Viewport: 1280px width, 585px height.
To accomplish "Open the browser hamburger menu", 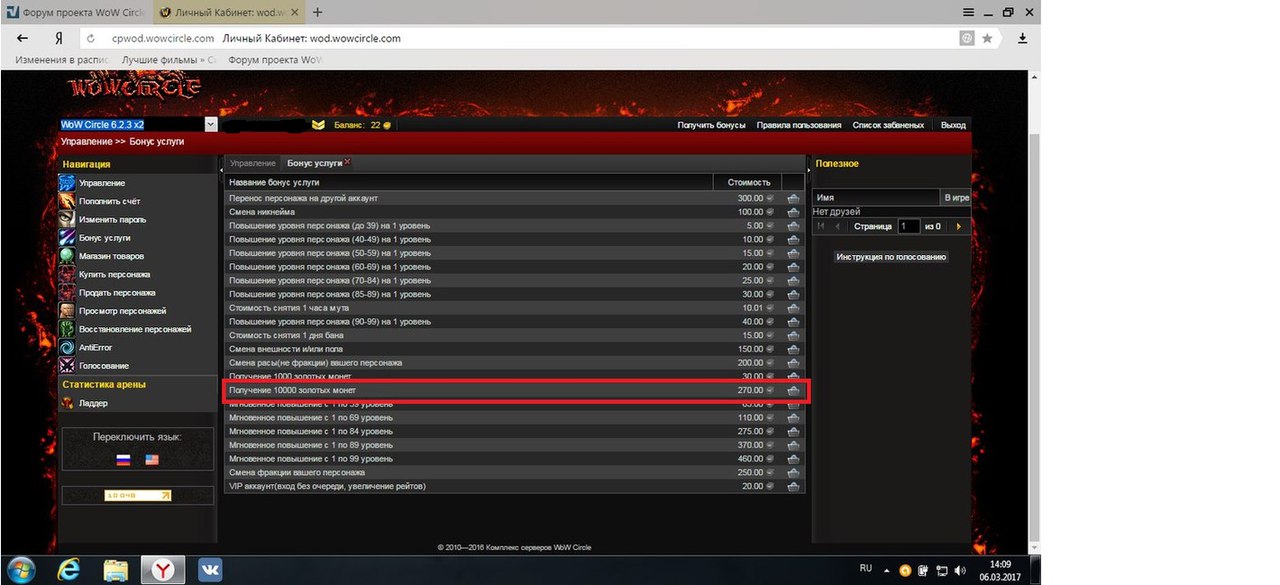I will [x=968, y=12].
